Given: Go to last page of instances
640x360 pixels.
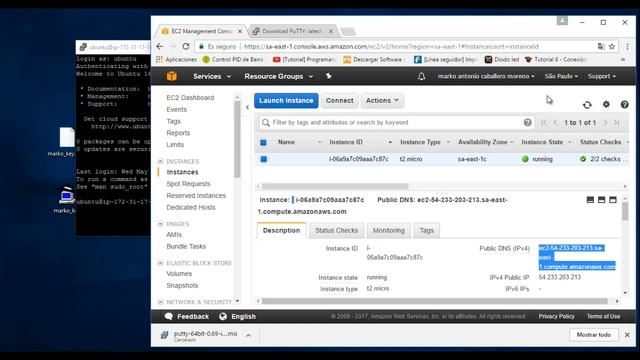Looking at the screenshot, I should [x=616, y=122].
